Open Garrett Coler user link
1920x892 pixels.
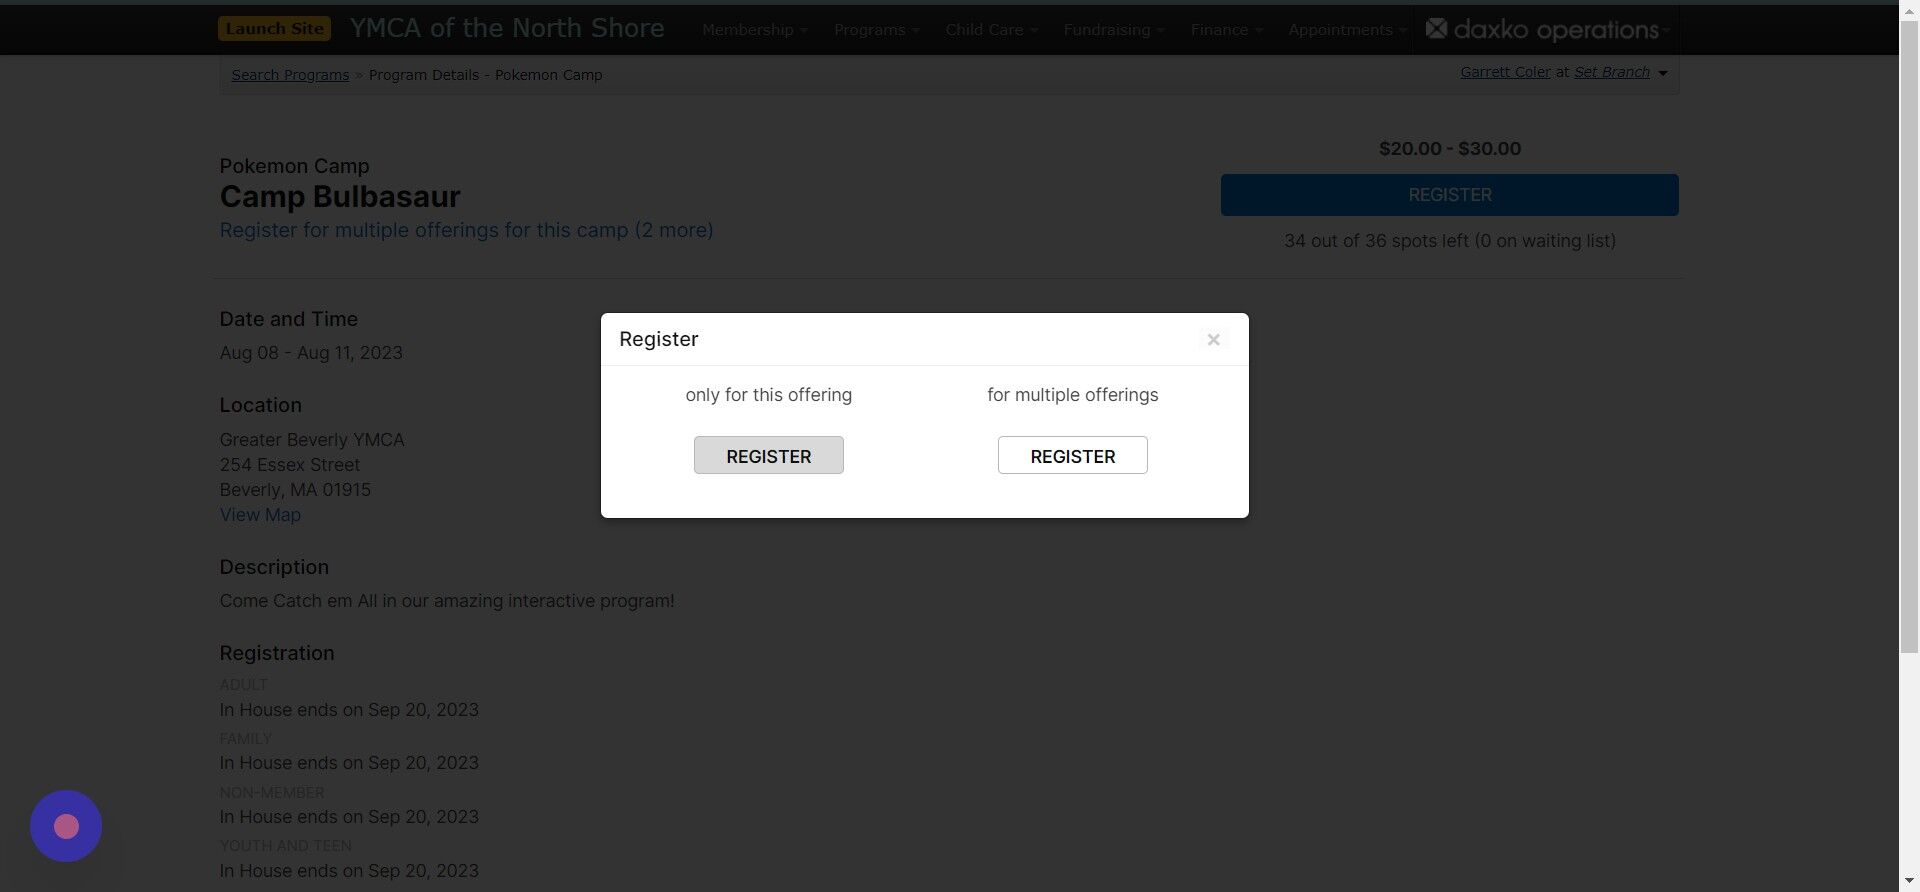click(x=1505, y=72)
